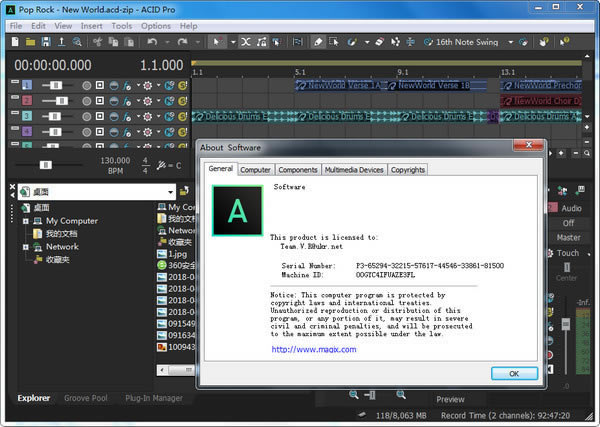Open the undo history dropdown arrow
Screen dimensions: 600x427
pos(167,42)
